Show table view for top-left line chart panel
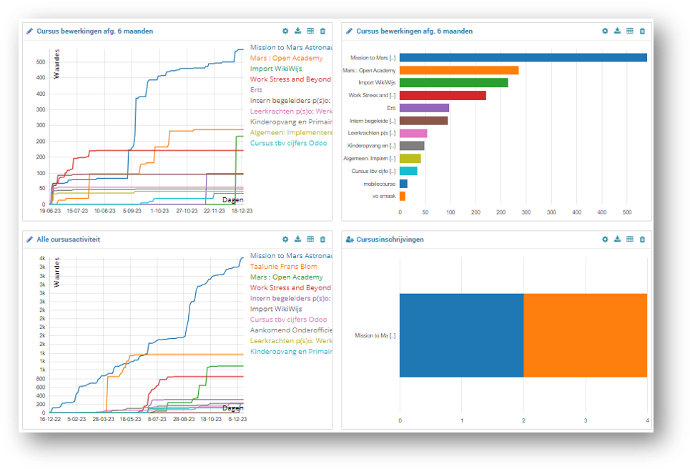 tap(310, 31)
